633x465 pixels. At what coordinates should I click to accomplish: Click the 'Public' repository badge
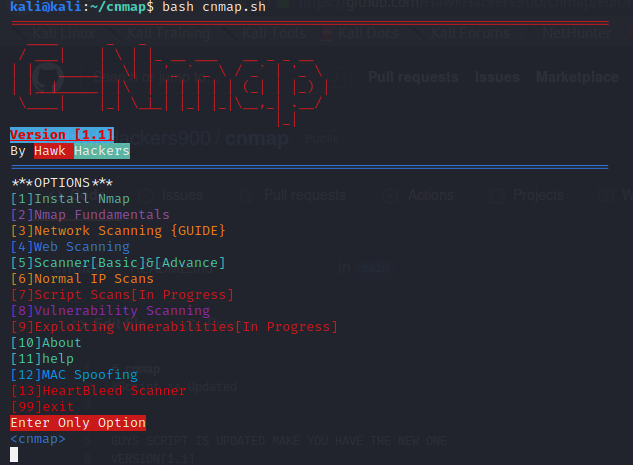click(x=322, y=139)
